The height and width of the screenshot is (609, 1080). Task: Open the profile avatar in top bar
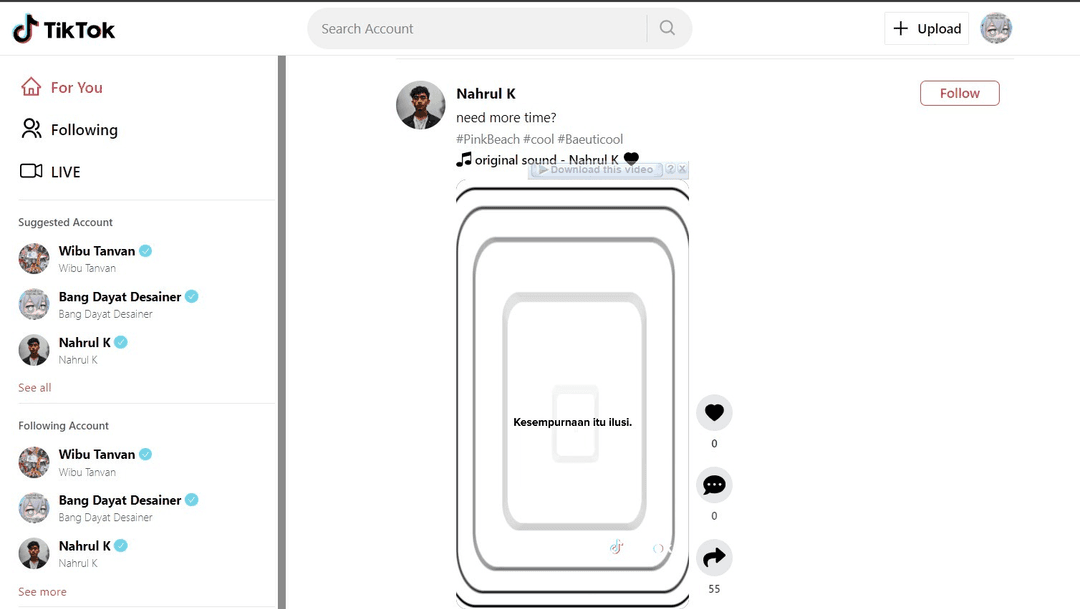click(996, 29)
